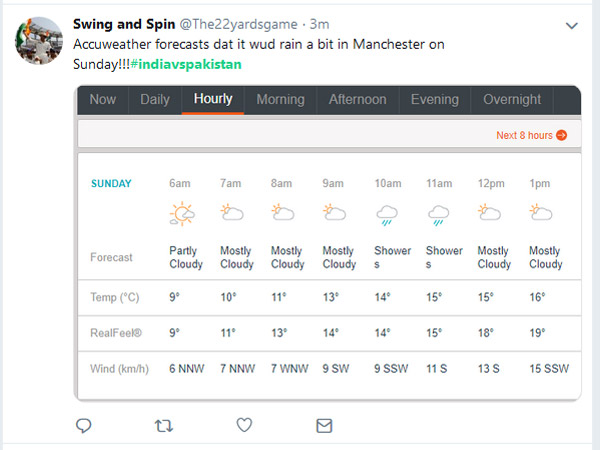Click the Swing and Spin avatar picture

pos(35,38)
